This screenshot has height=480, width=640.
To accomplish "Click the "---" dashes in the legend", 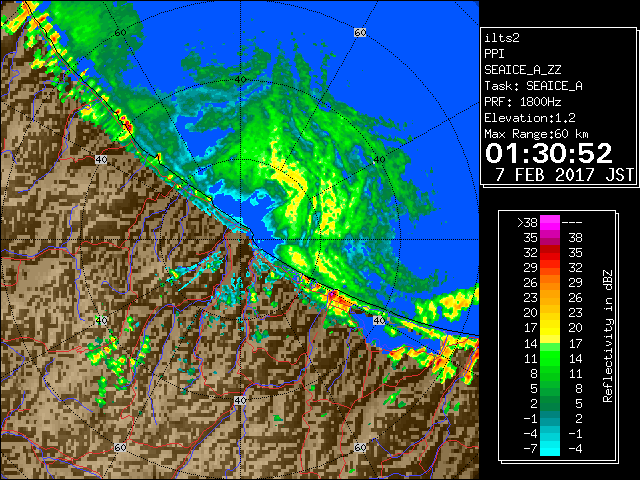I will [572, 223].
